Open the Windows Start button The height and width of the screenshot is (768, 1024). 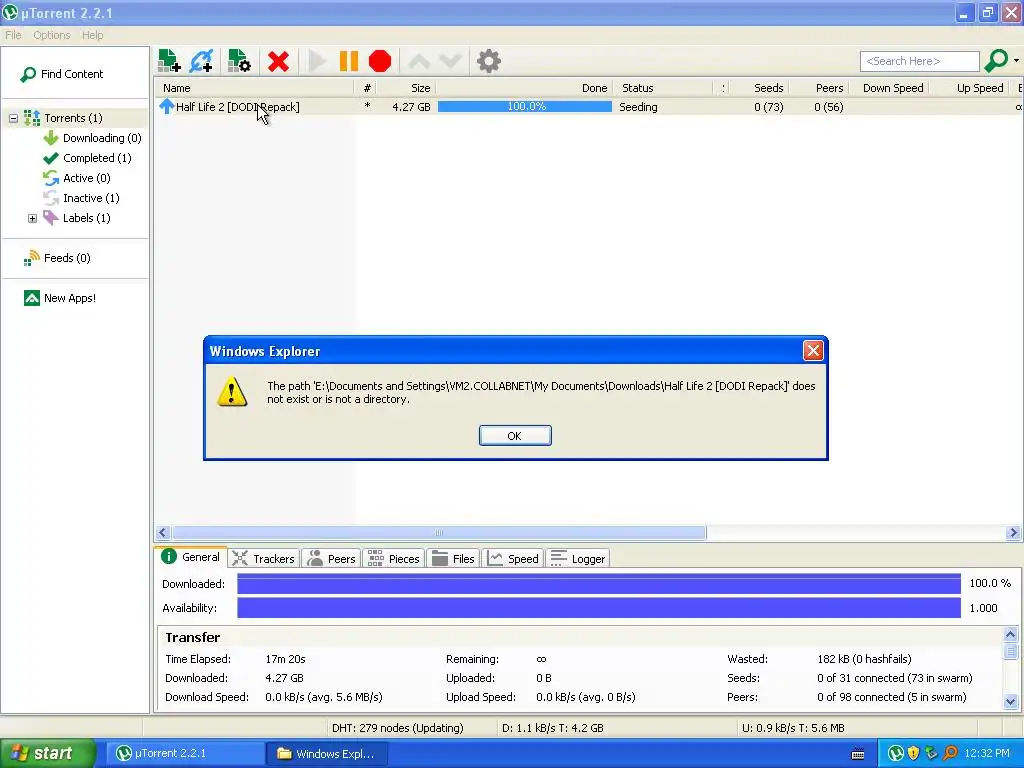[47, 754]
